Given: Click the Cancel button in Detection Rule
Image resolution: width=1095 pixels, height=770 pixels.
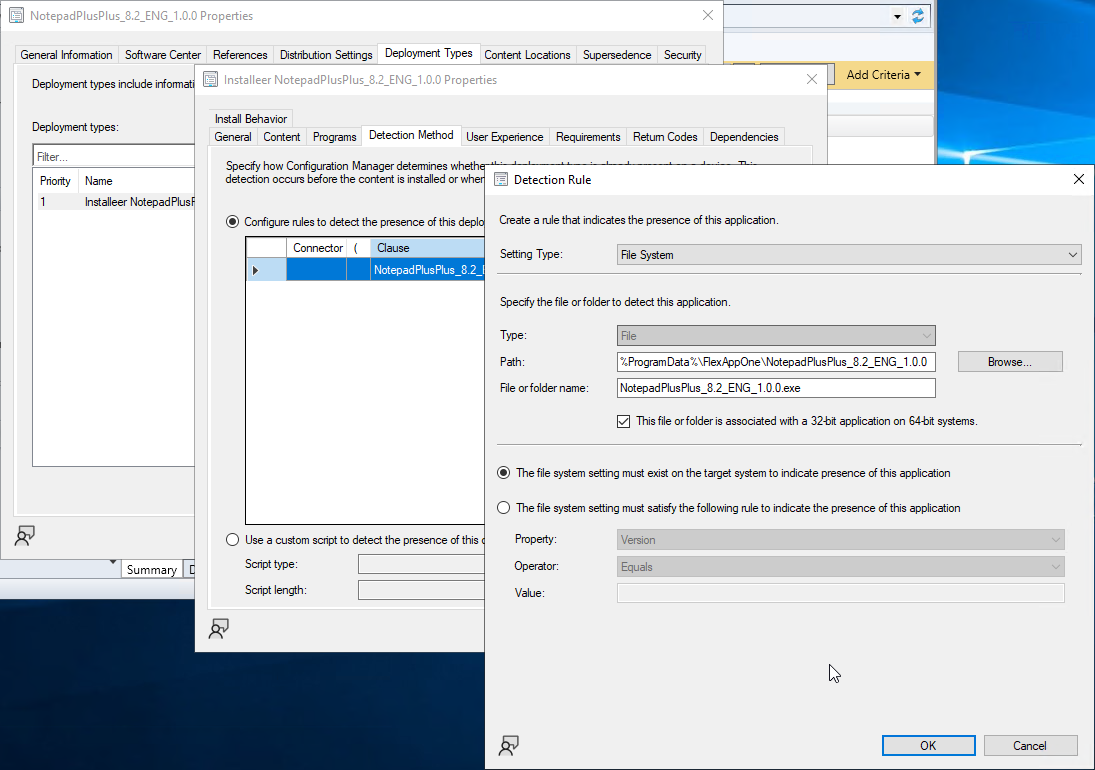Looking at the screenshot, I should point(1030,745).
